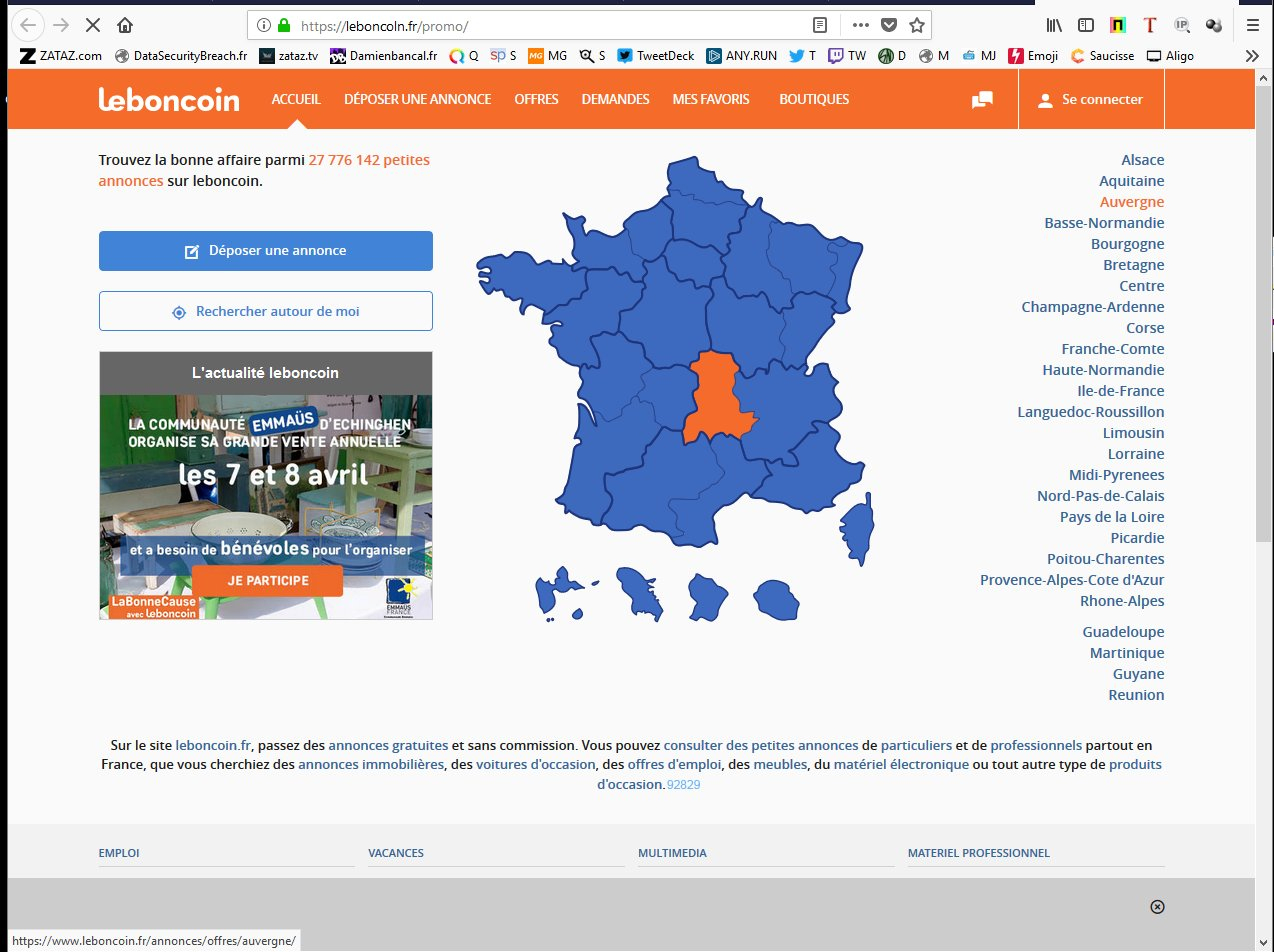Open the OFFRES navigation tab
The height and width of the screenshot is (952, 1274).
pos(536,99)
